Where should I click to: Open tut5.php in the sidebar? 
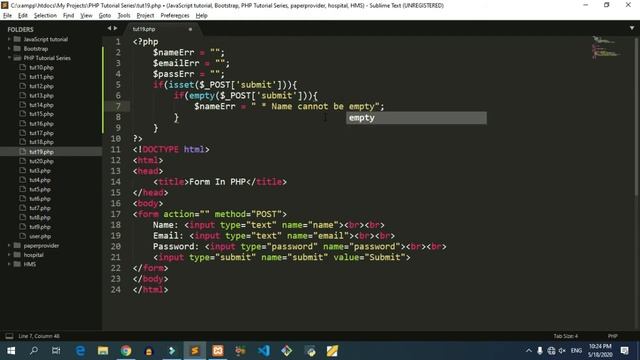40,189
